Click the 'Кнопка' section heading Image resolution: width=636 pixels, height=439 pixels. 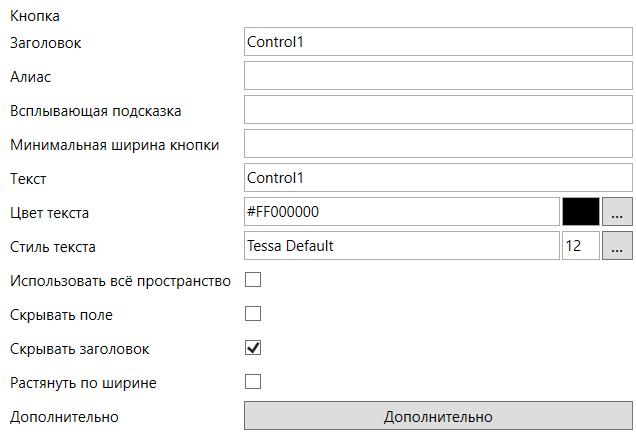click(x=34, y=16)
